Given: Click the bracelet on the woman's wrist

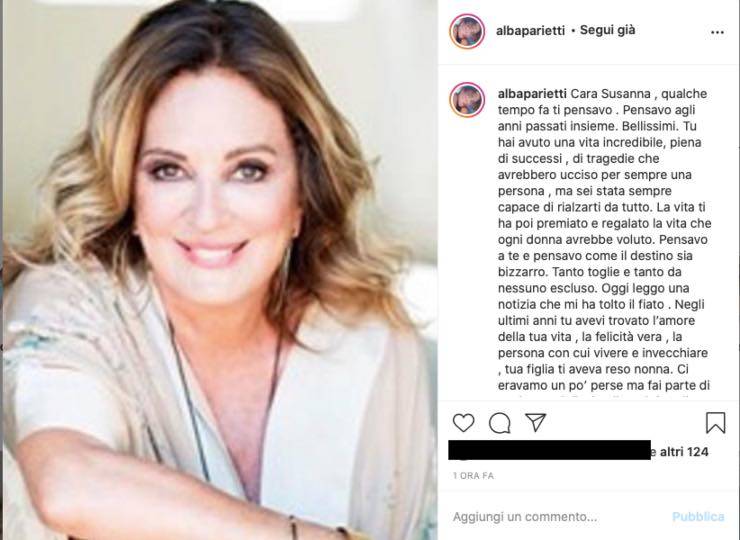Looking at the screenshot, I should pos(294,528).
